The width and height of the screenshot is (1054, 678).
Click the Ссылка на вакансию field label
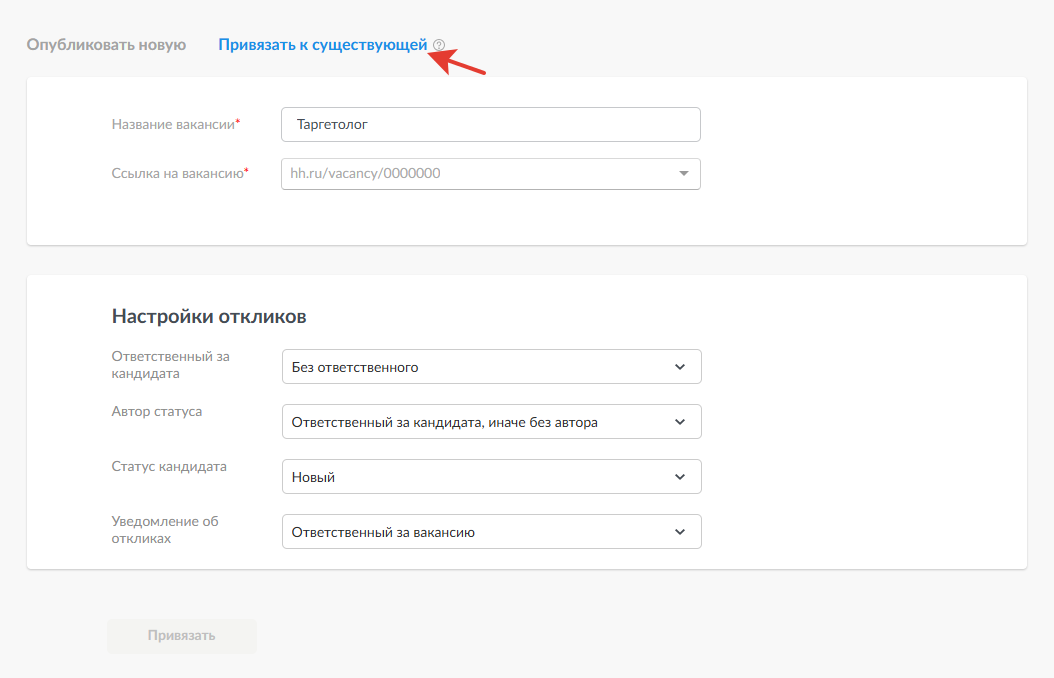point(179,173)
